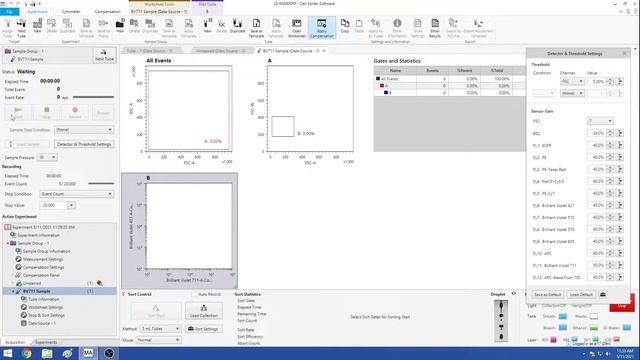Open the Sample Stop Condition dropdown
This screenshot has height=360, width=640.
[x=84, y=130]
